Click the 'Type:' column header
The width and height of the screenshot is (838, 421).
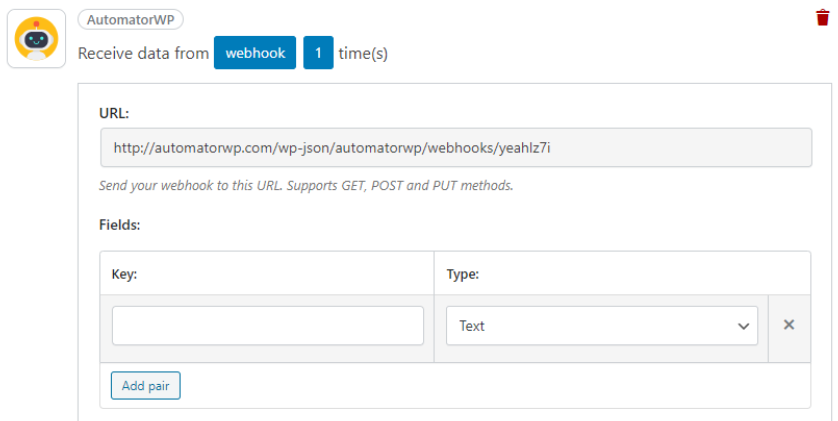pyautogui.click(x=463, y=274)
